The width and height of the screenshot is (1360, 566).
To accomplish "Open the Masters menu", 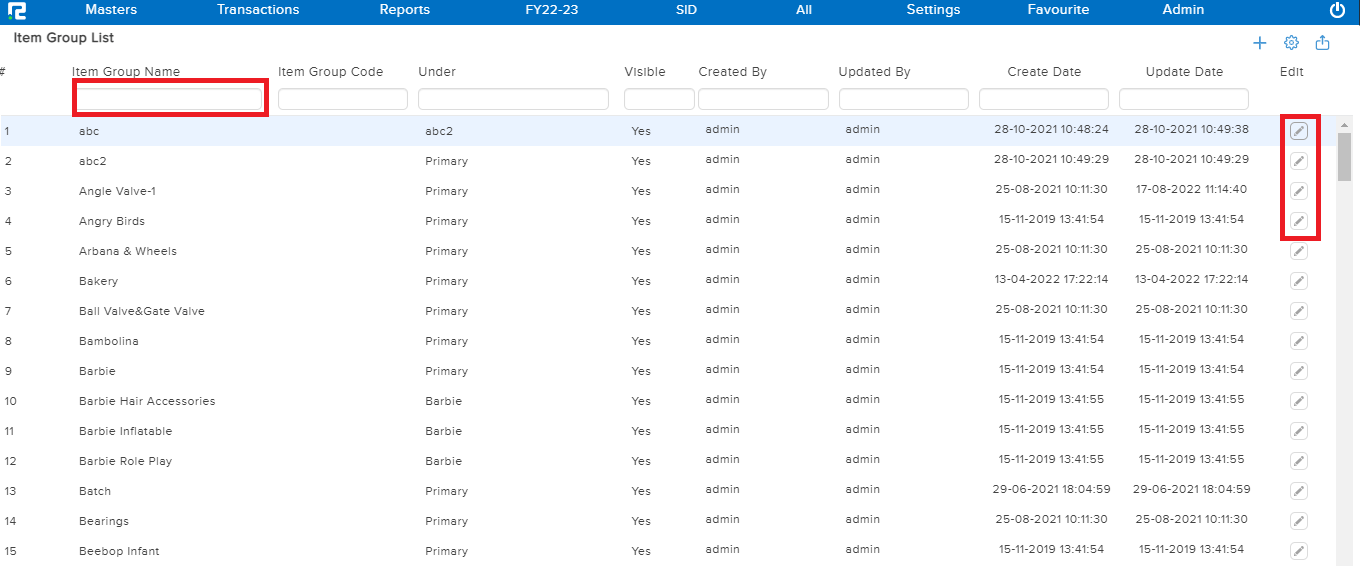I will point(111,10).
